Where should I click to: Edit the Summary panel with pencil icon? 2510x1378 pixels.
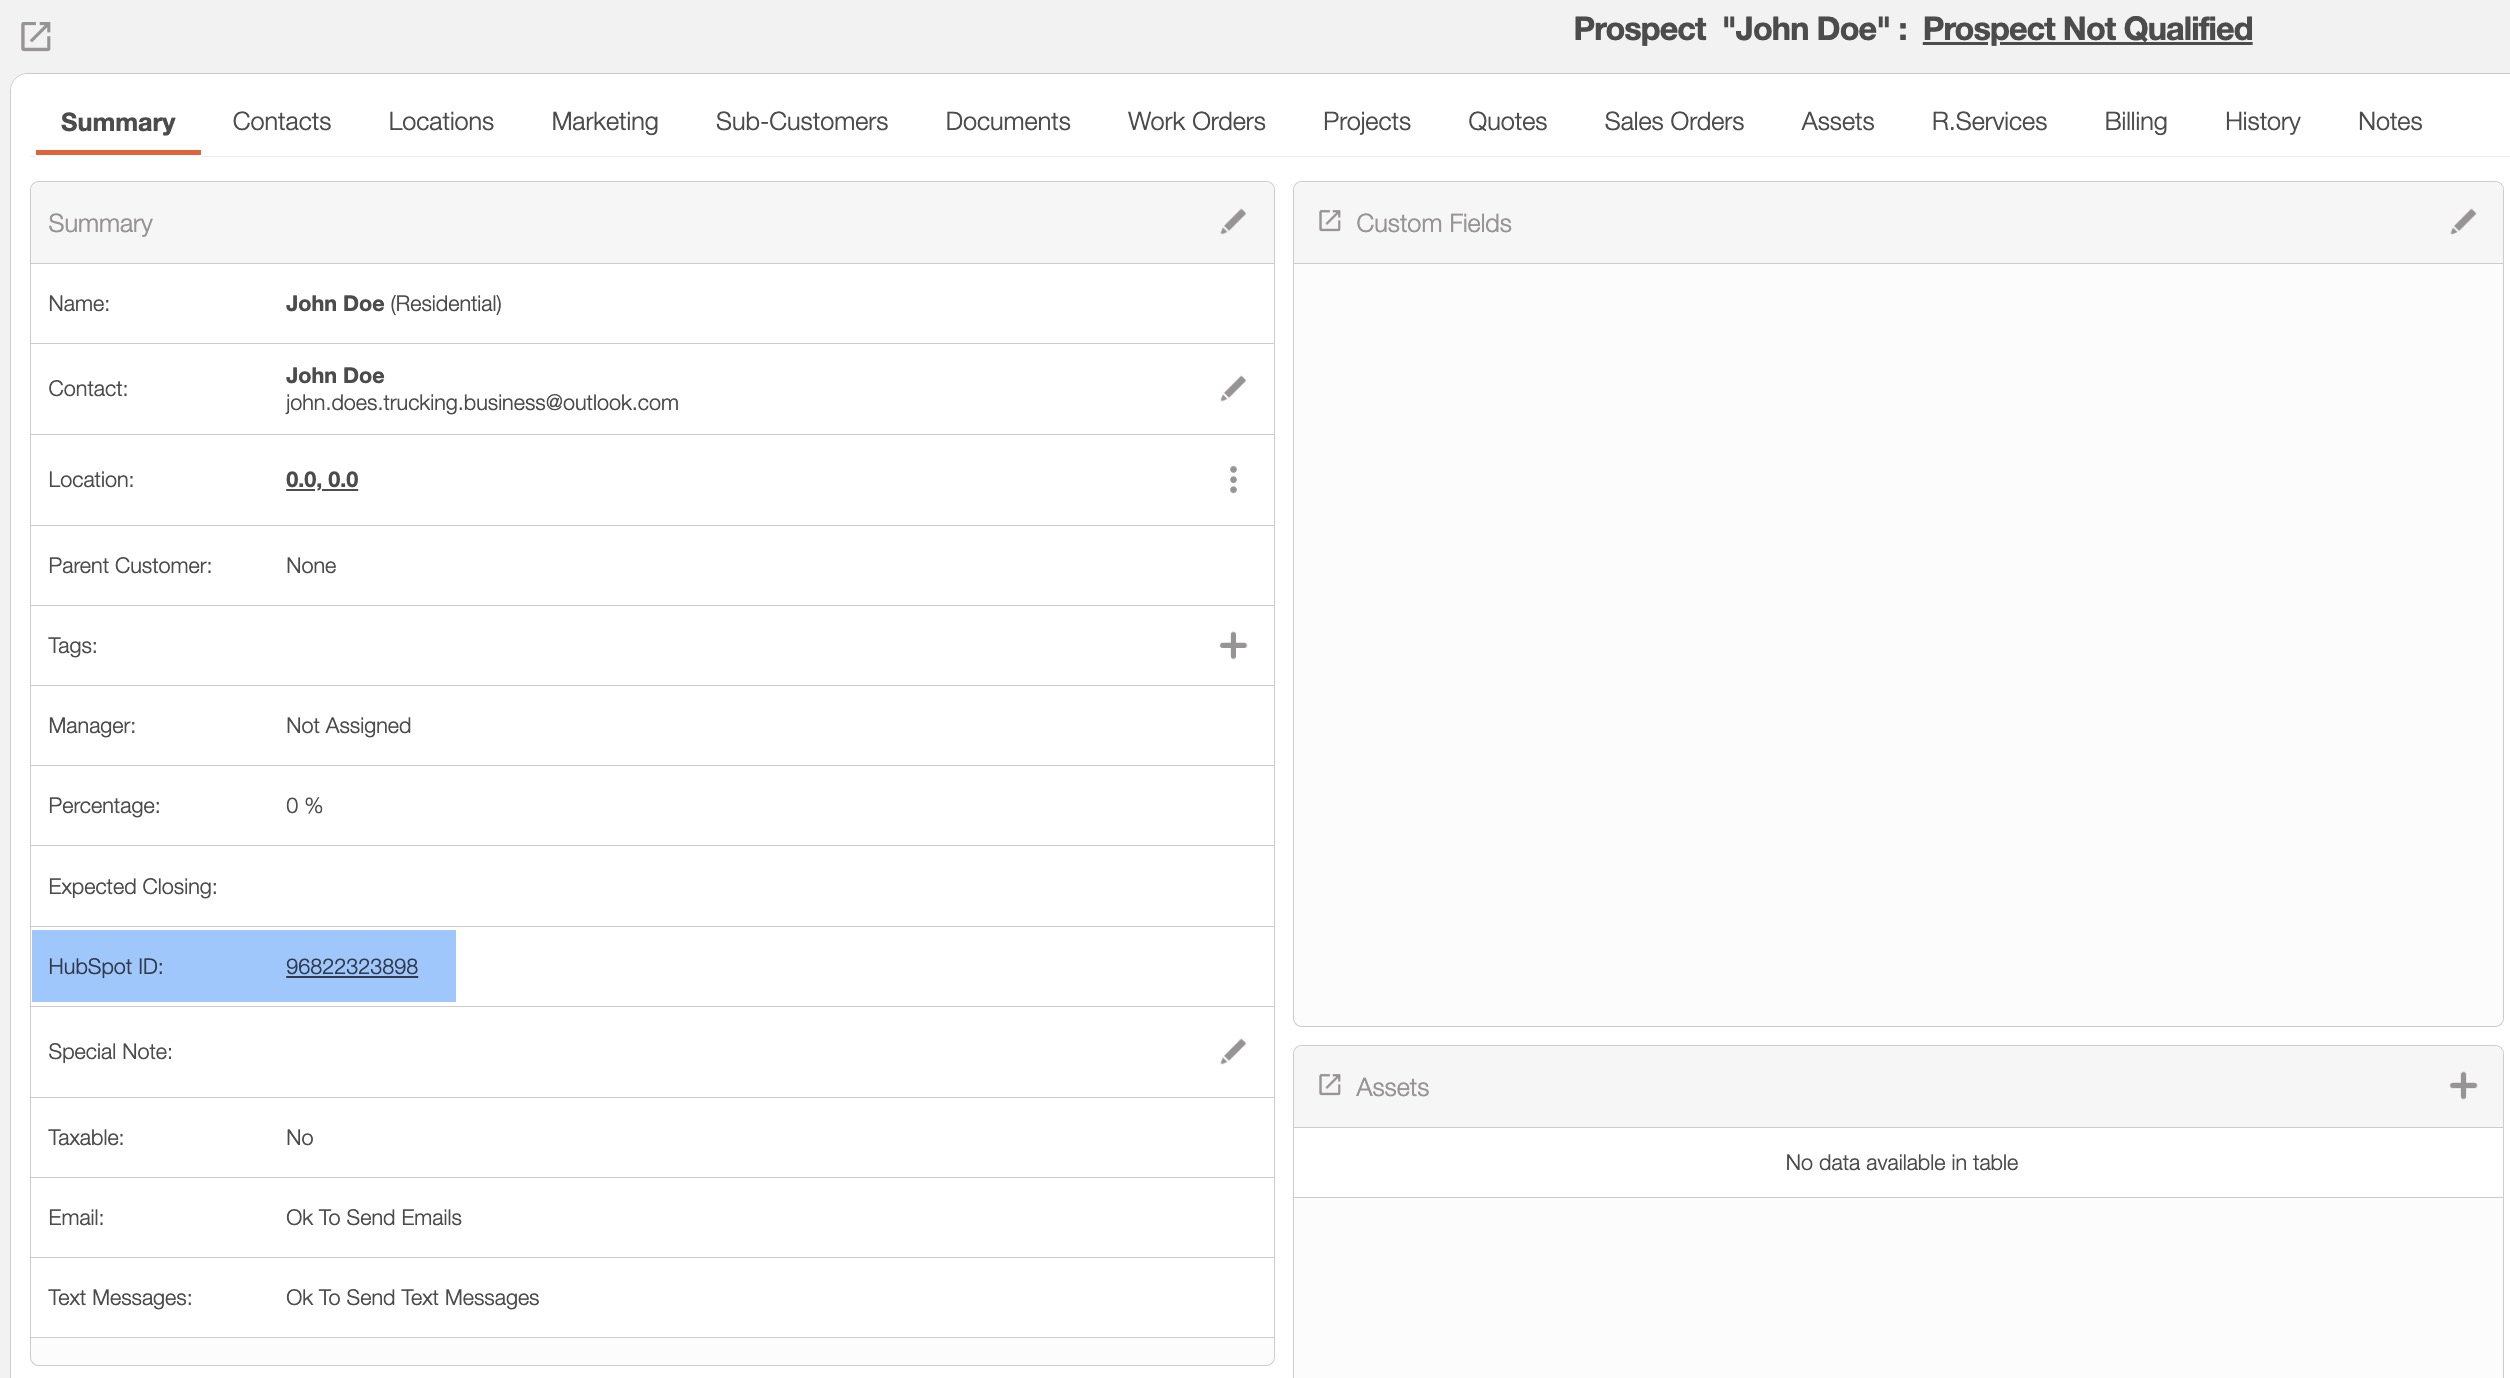1233,222
